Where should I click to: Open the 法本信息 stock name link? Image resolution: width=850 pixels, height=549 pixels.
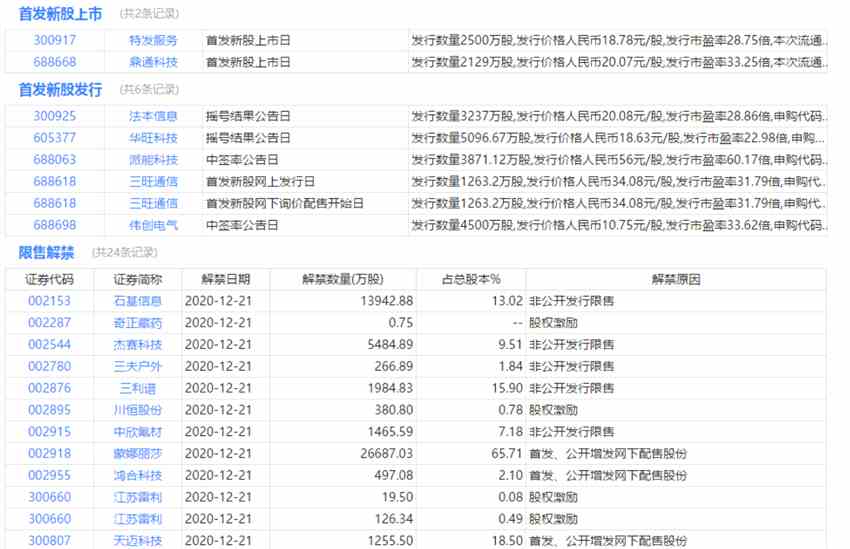click(153, 116)
